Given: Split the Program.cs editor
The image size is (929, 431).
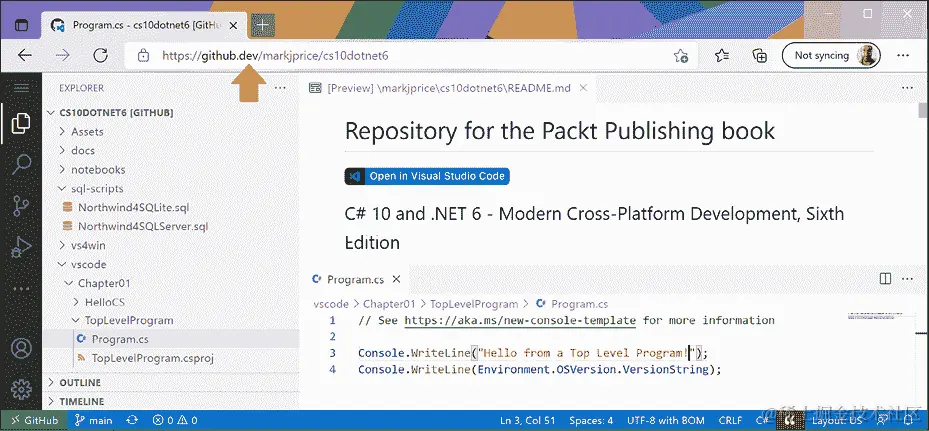Looking at the screenshot, I should coord(885,279).
